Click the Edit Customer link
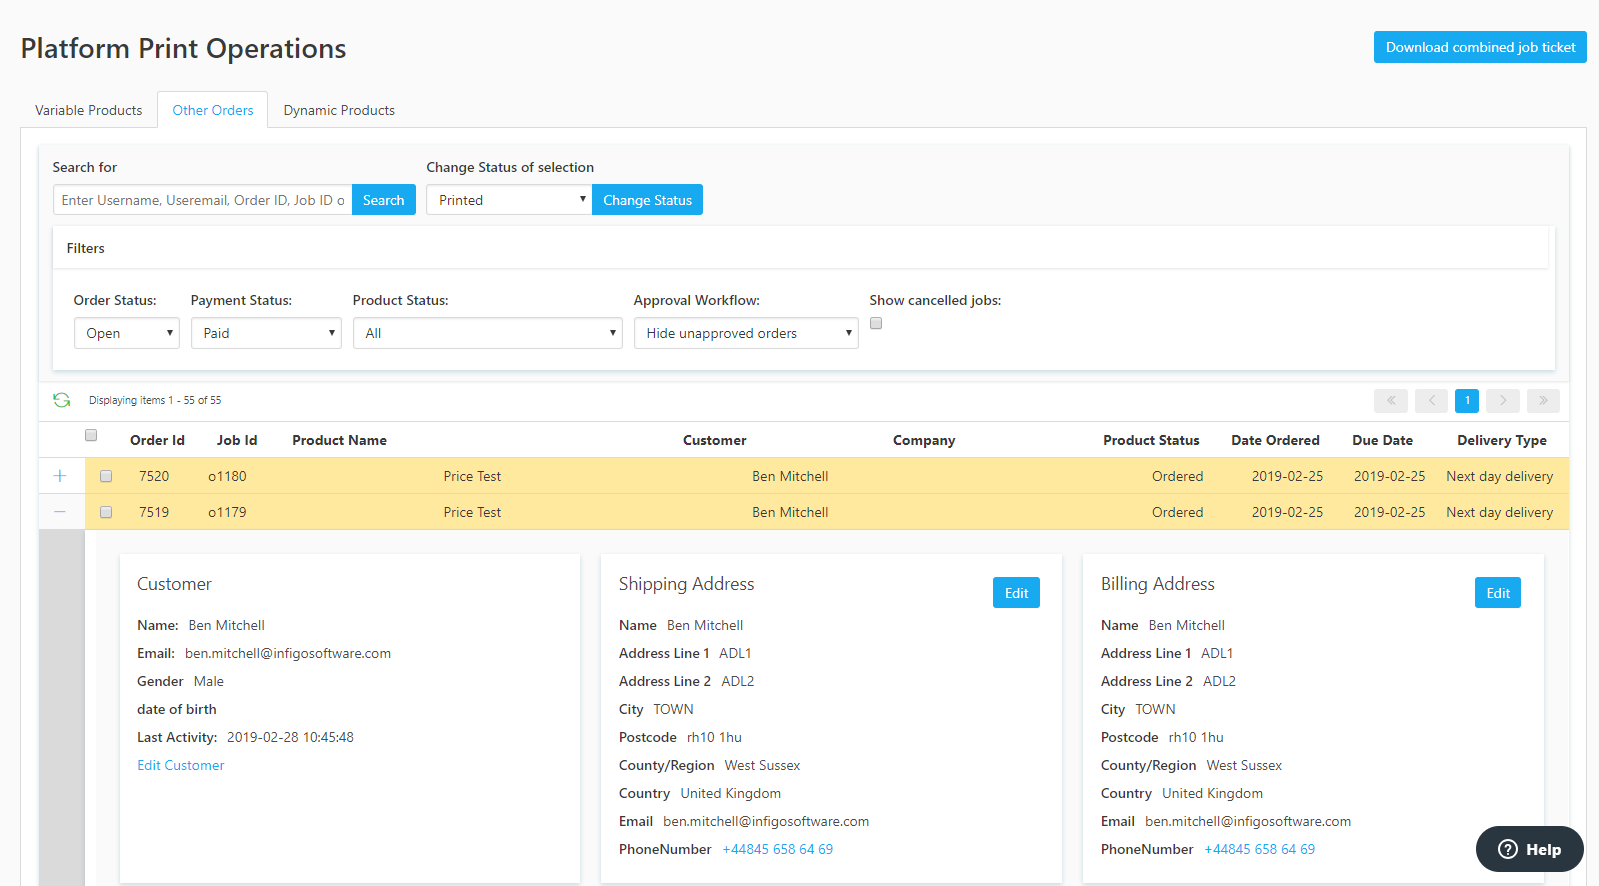Image resolution: width=1599 pixels, height=886 pixels. click(181, 765)
